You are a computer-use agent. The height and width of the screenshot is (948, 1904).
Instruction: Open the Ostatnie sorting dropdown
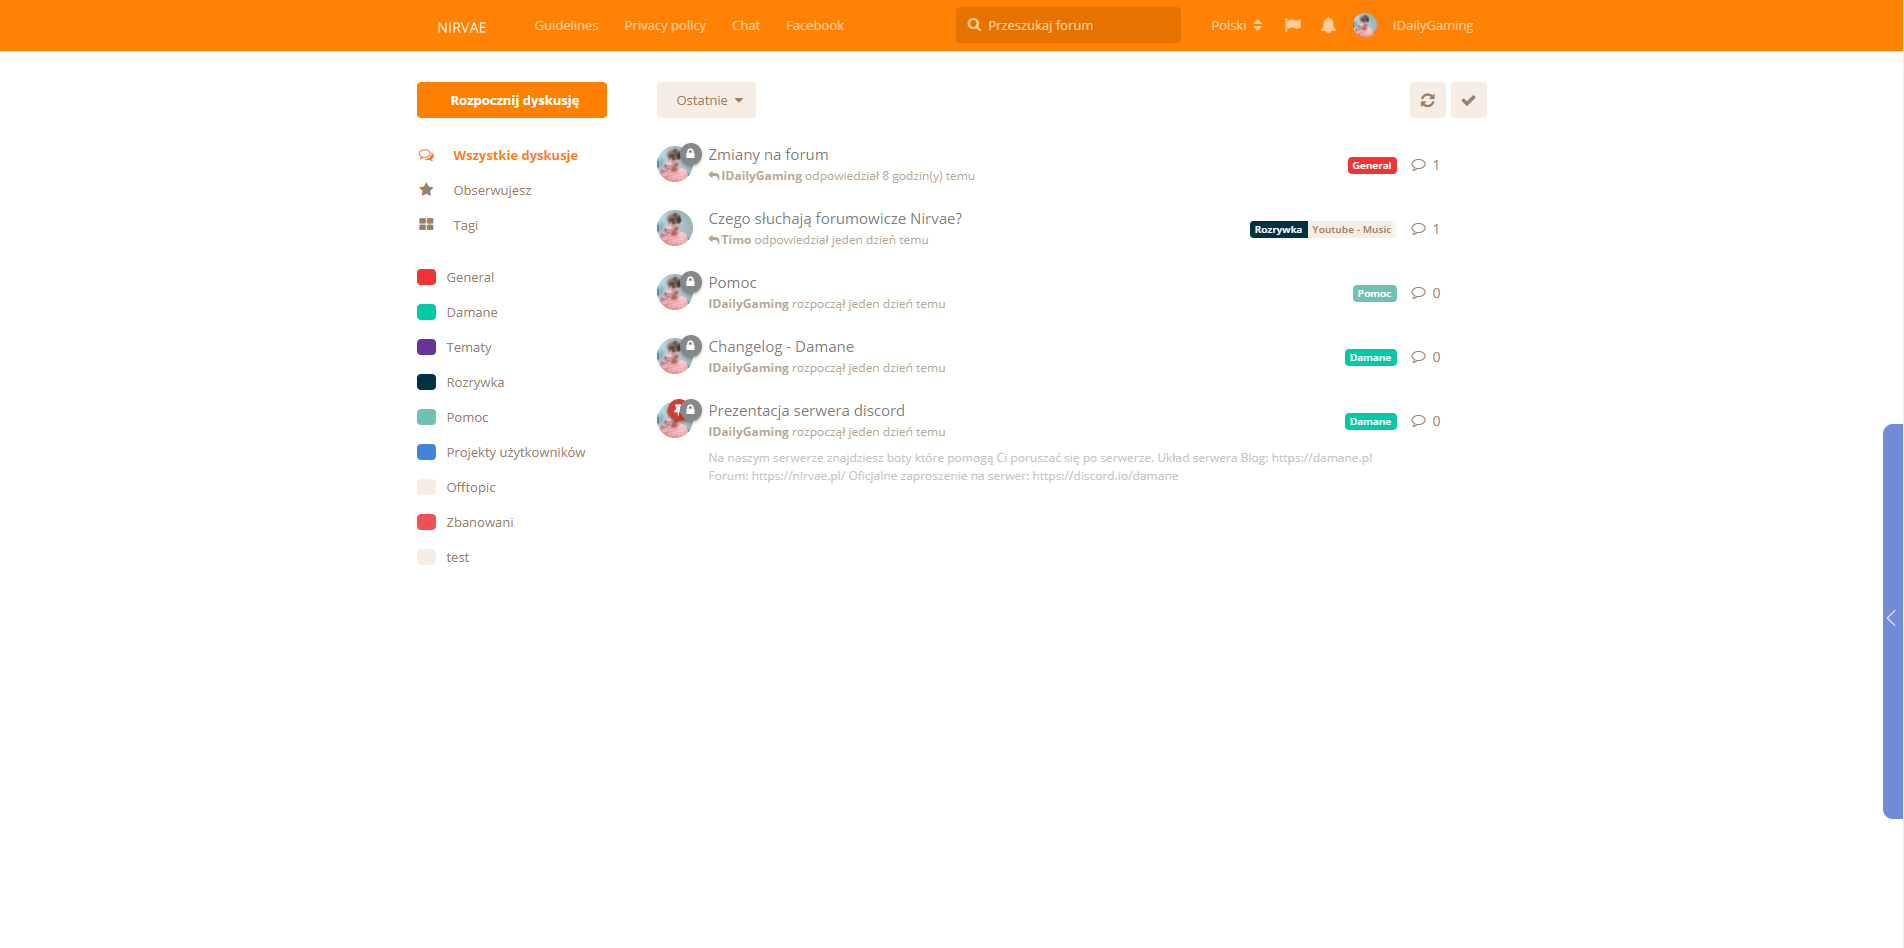[x=706, y=100]
